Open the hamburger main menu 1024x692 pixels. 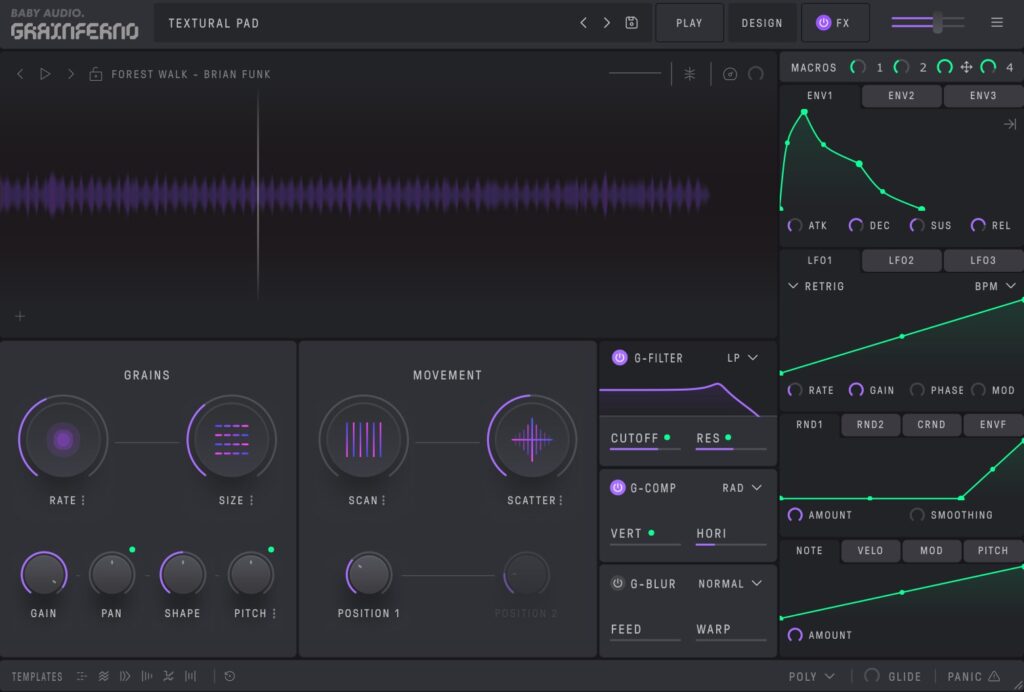[996, 23]
